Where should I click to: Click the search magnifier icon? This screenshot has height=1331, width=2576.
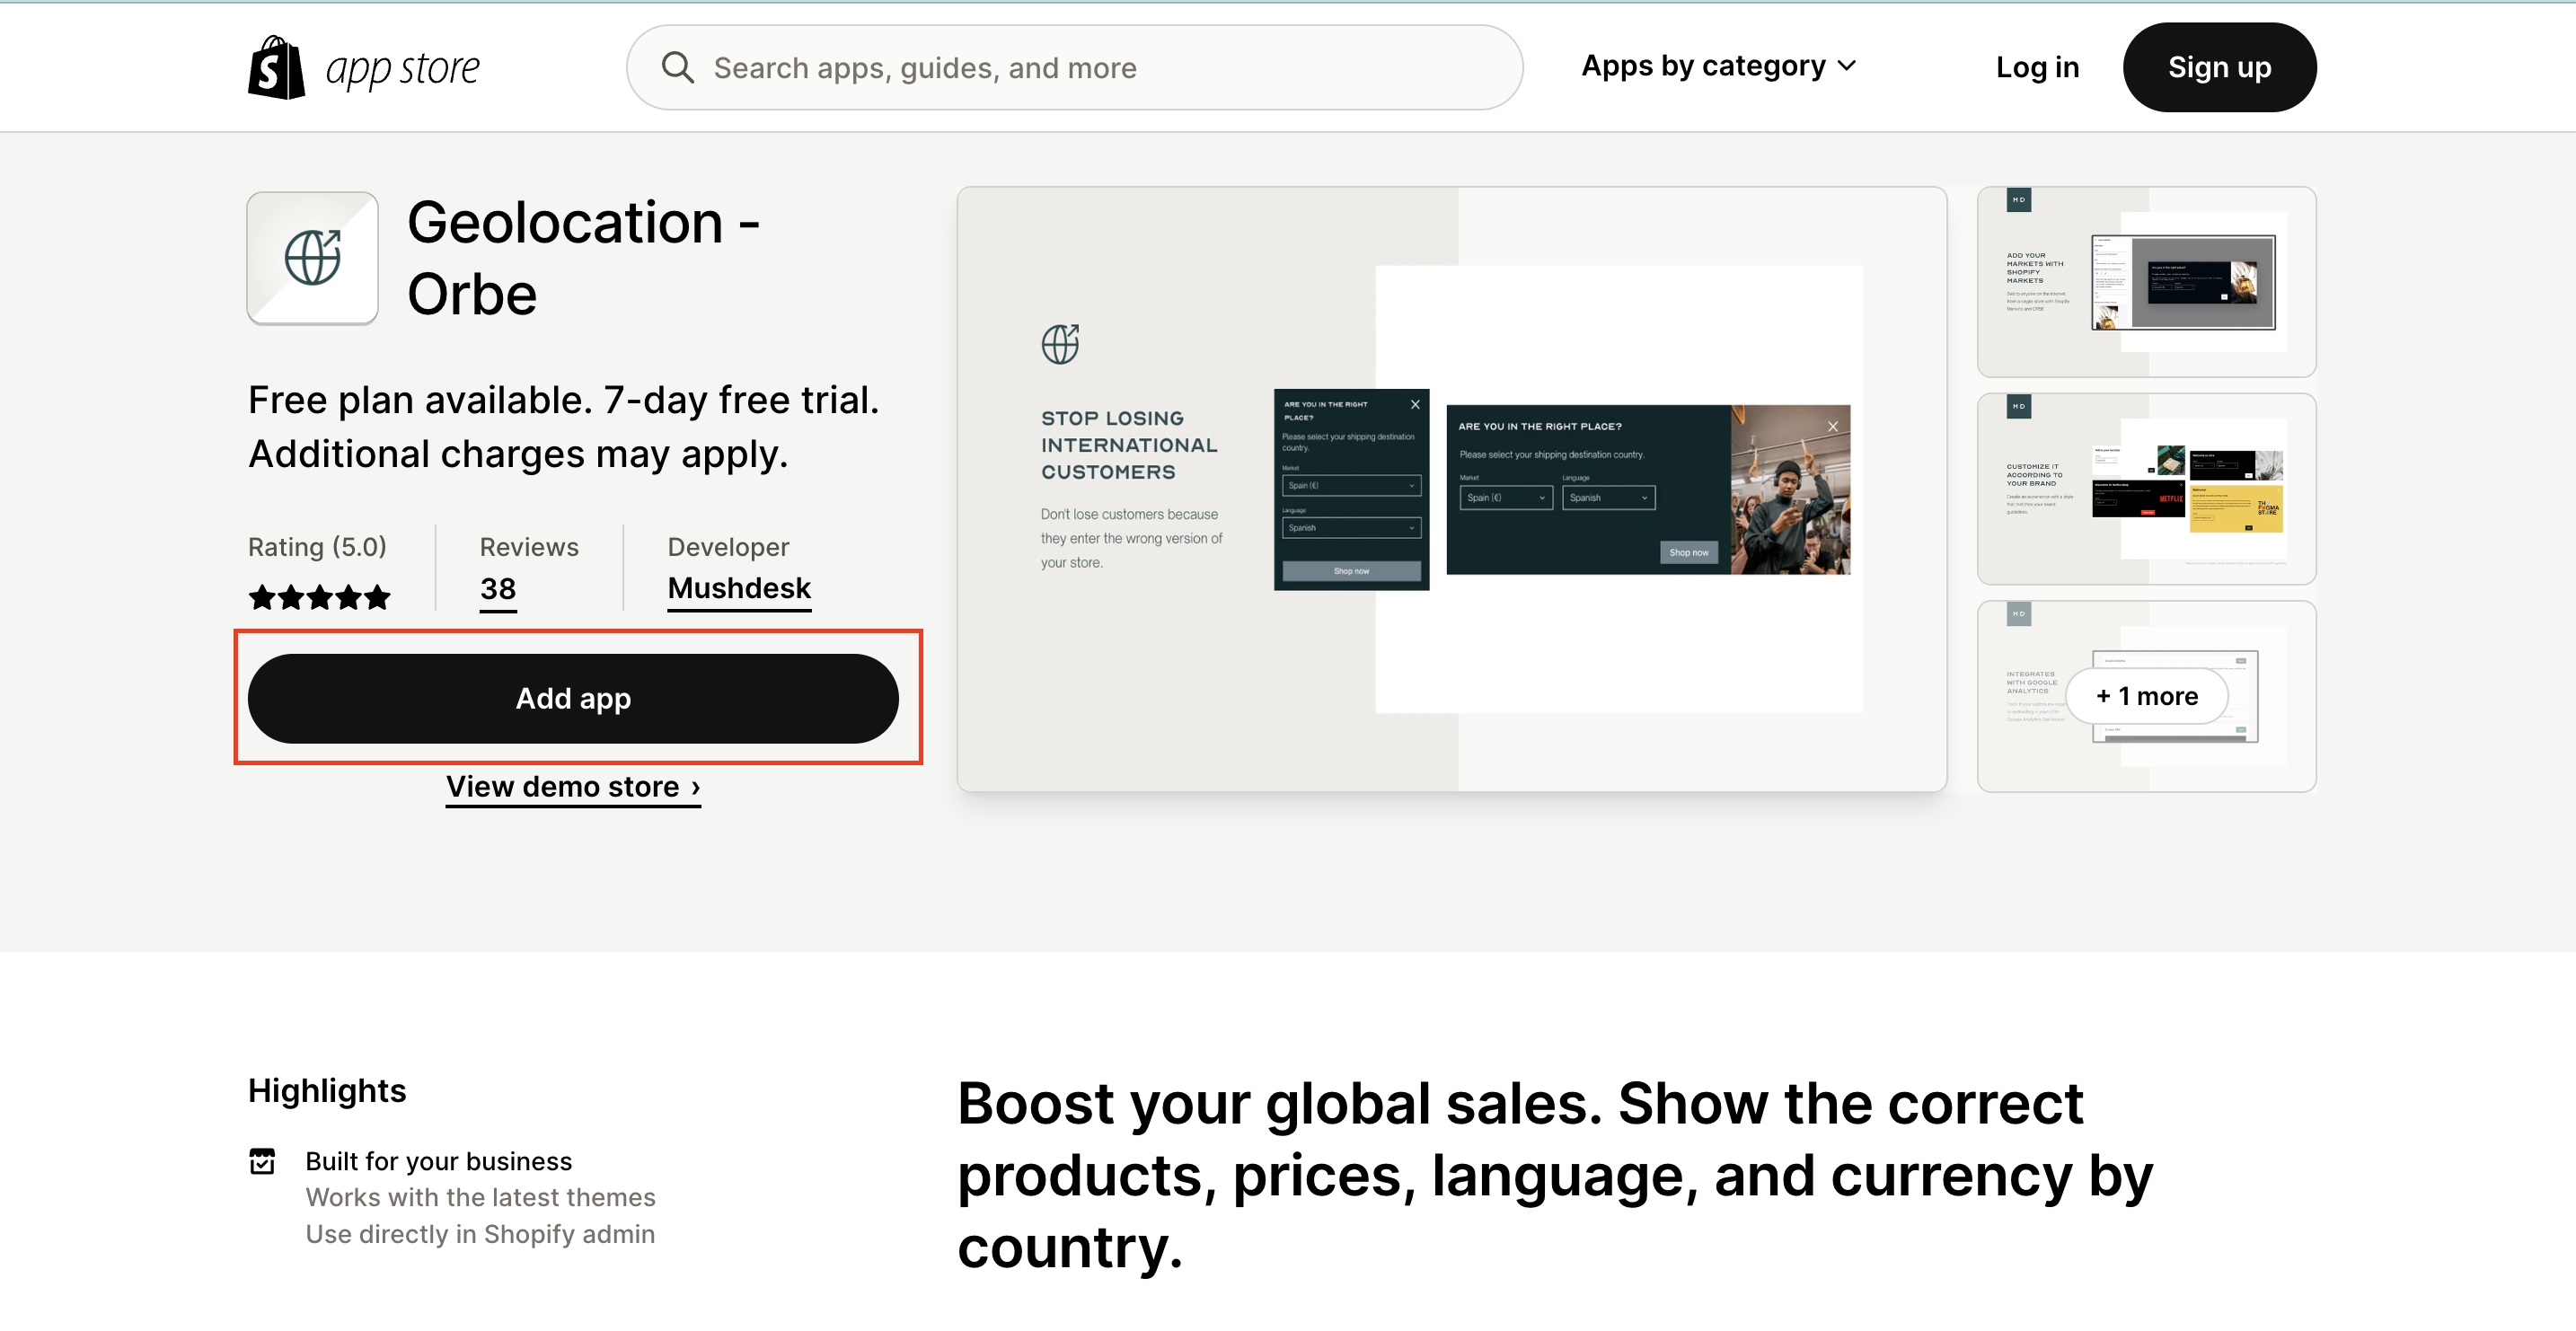(x=677, y=68)
